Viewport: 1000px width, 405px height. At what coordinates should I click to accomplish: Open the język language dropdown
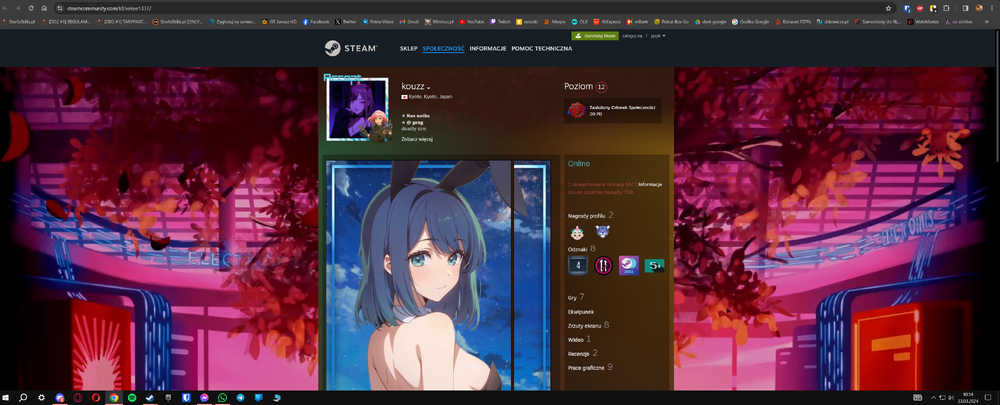point(658,36)
